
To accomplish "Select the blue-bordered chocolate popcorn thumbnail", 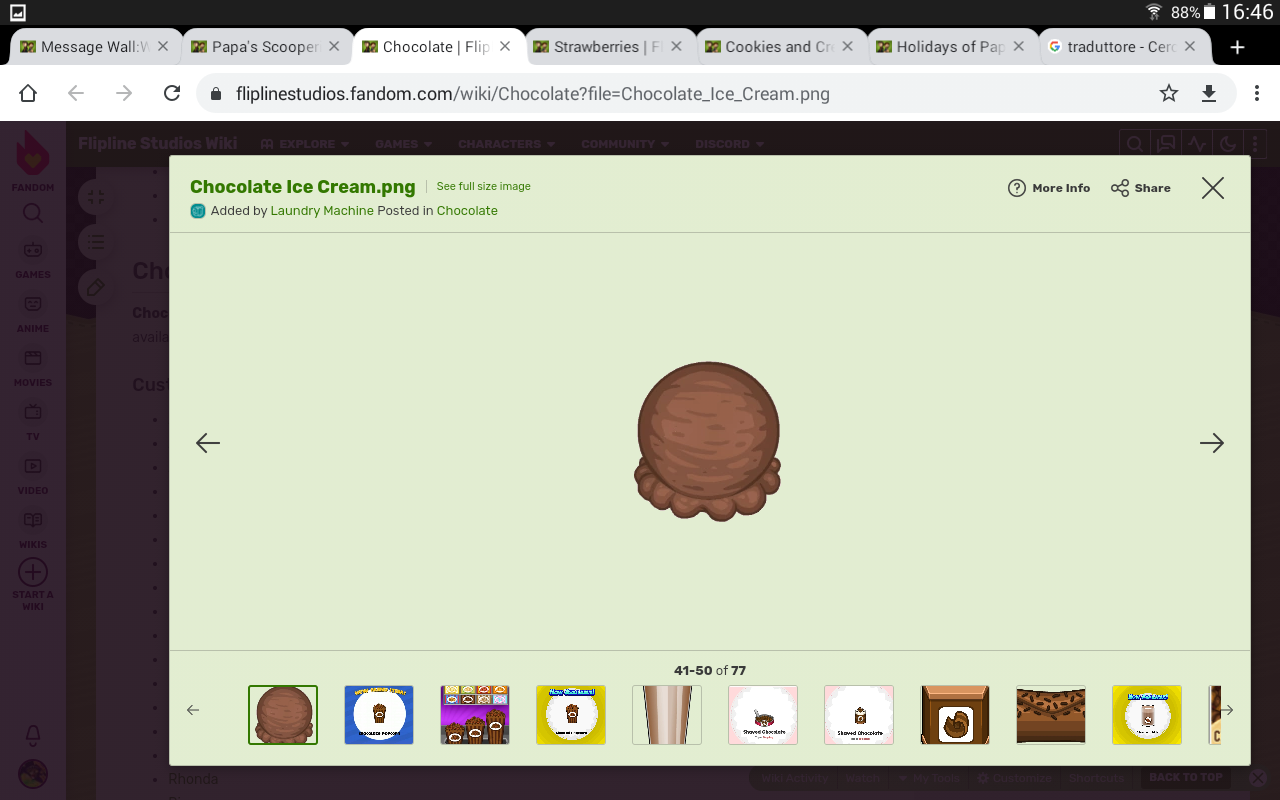I will 379,715.
